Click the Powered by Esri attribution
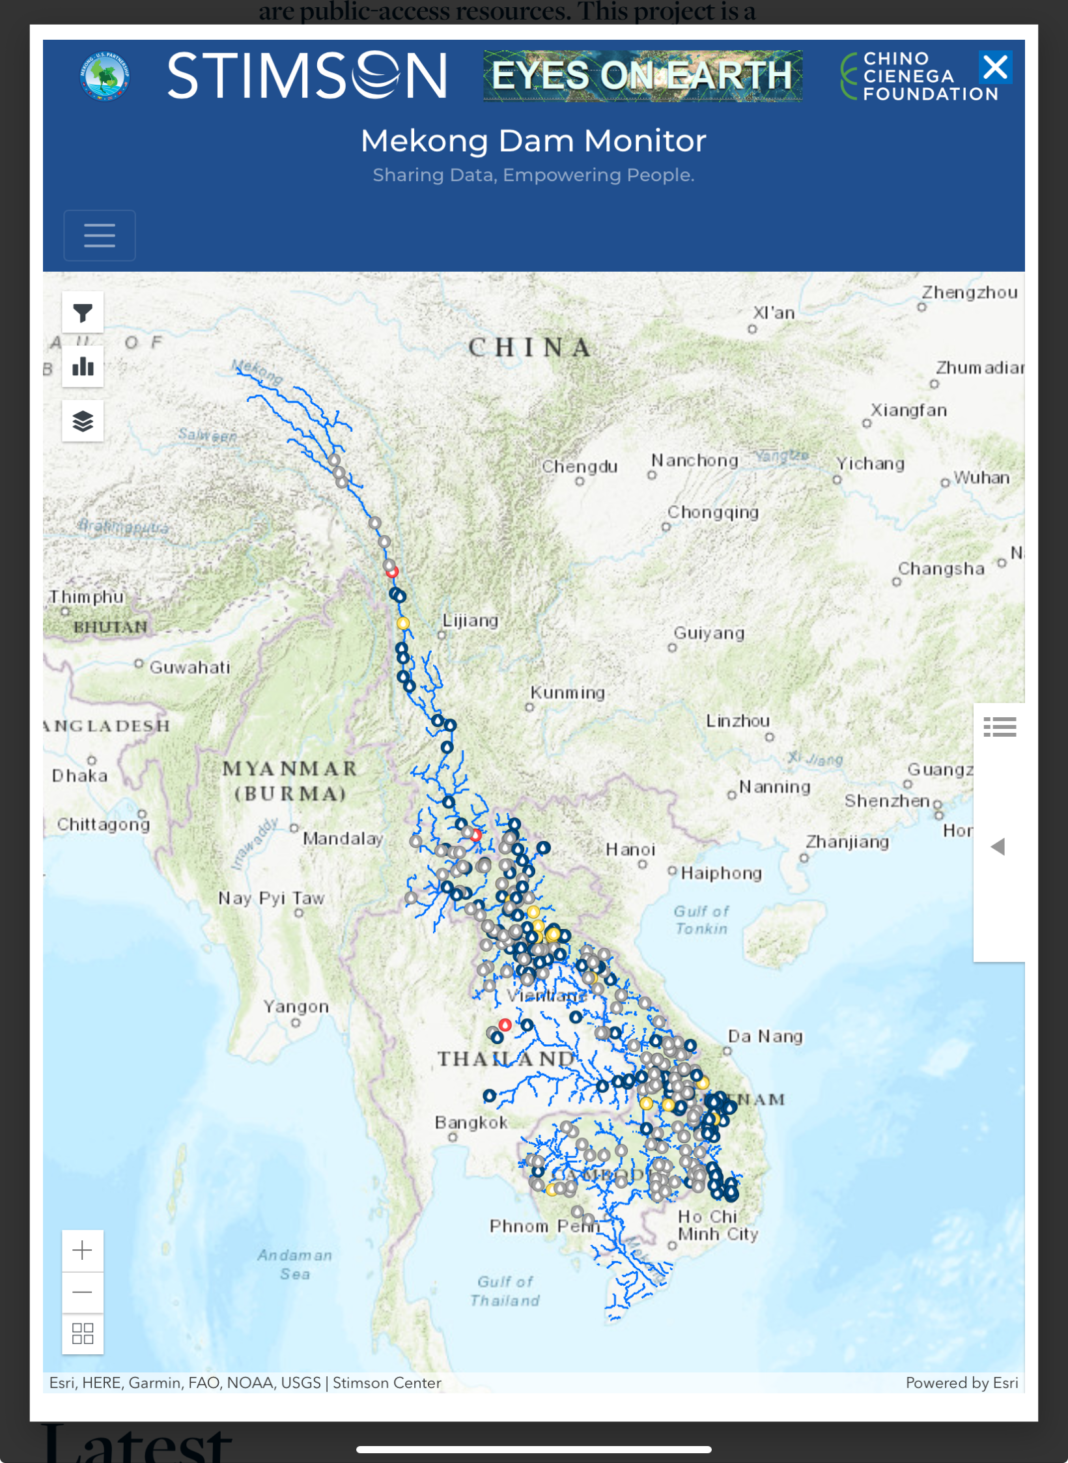The width and height of the screenshot is (1068, 1463). coord(961,1383)
